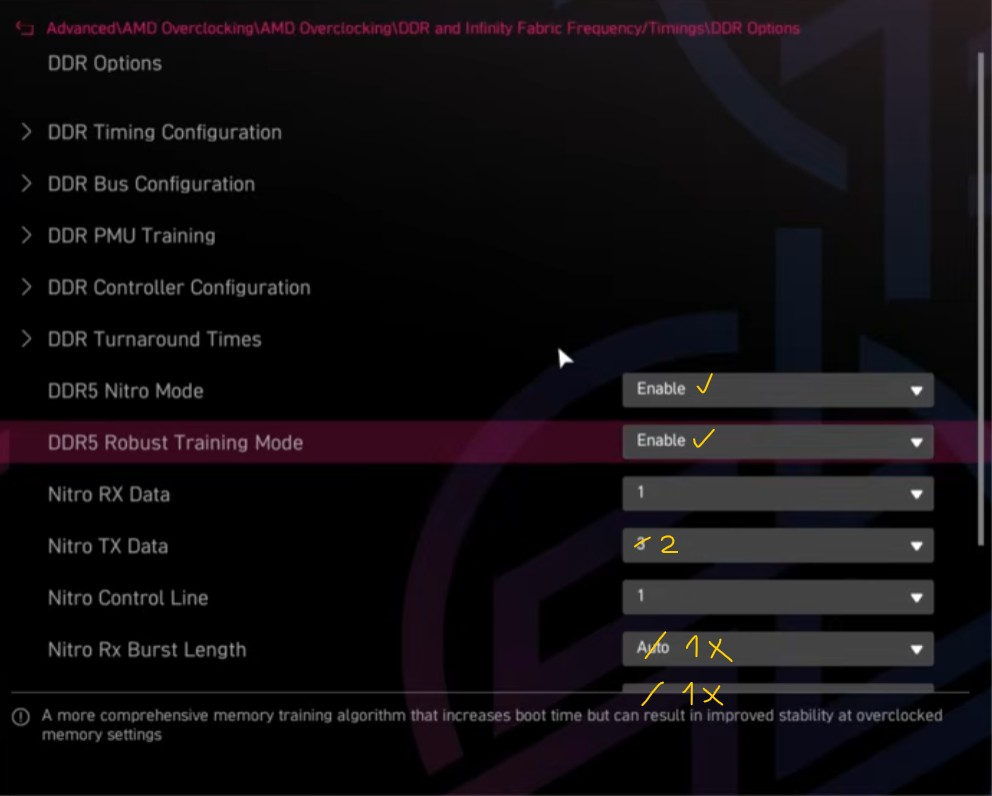
Task: Click the Nitro Rx Burst Length dropdown arrow
Action: pos(916,649)
